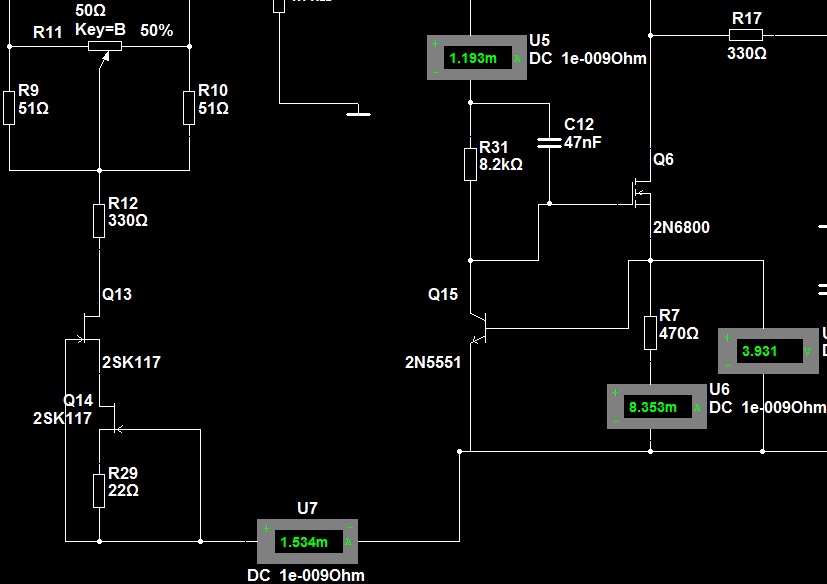Click the '47nF' value label
The height and width of the screenshot is (584, 827).
point(583,142)
